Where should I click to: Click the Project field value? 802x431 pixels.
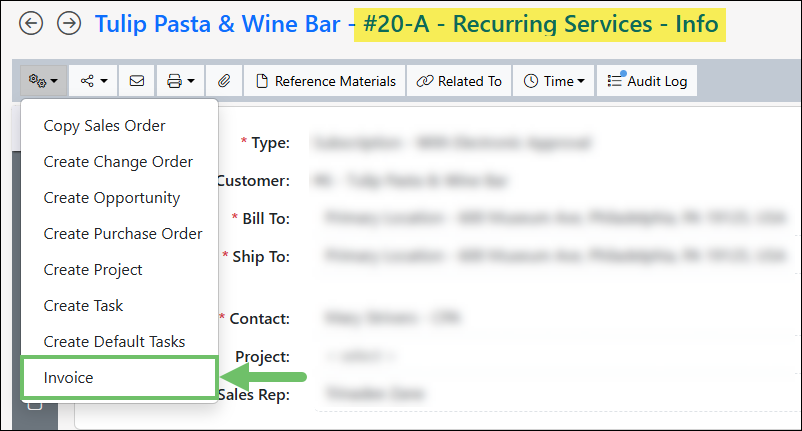[361, 356]
